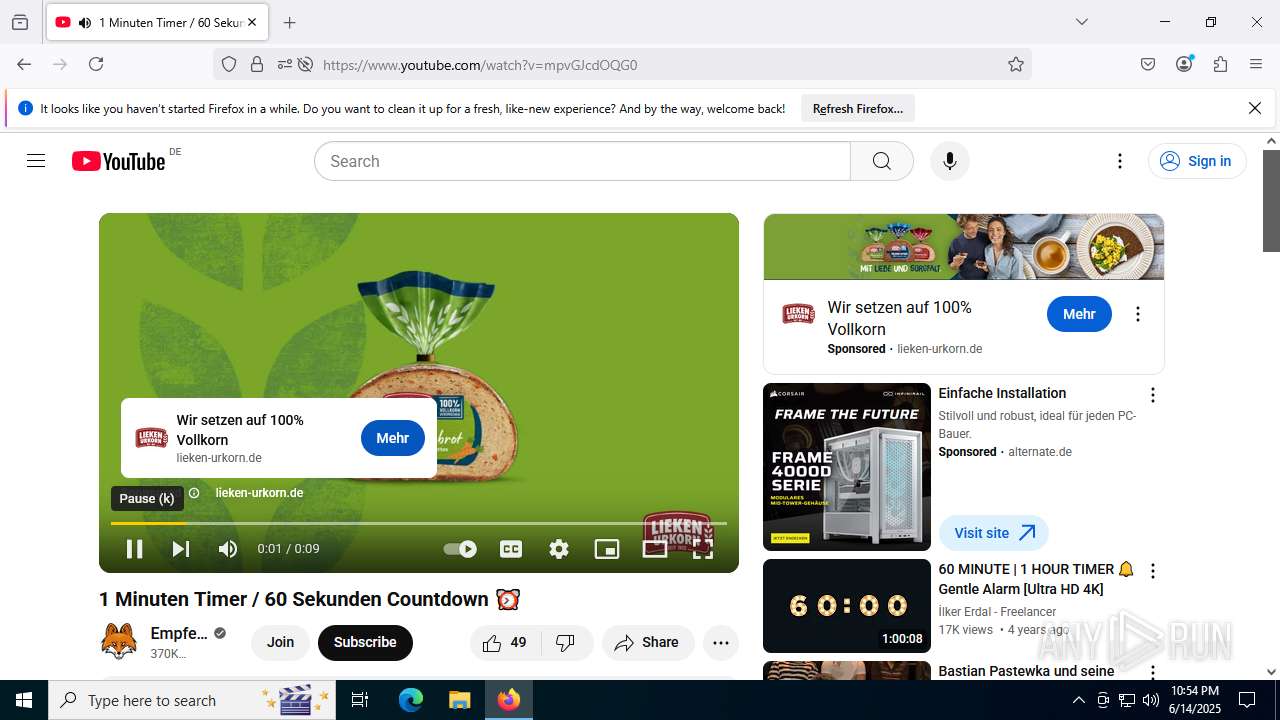This screenshot has height=720, width=1280.
Task: Toggle subtitles with the CC button
Action: coord(511,549)
